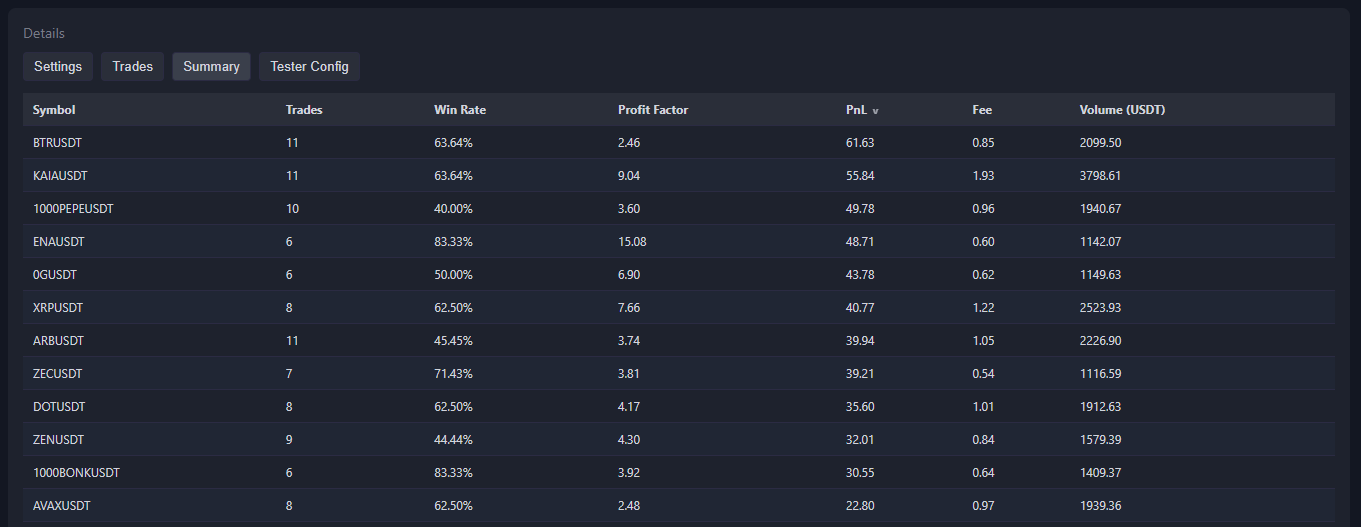Sort table by Symbol column header
This screenshot has height=527, width=1361.
[54, 110]
